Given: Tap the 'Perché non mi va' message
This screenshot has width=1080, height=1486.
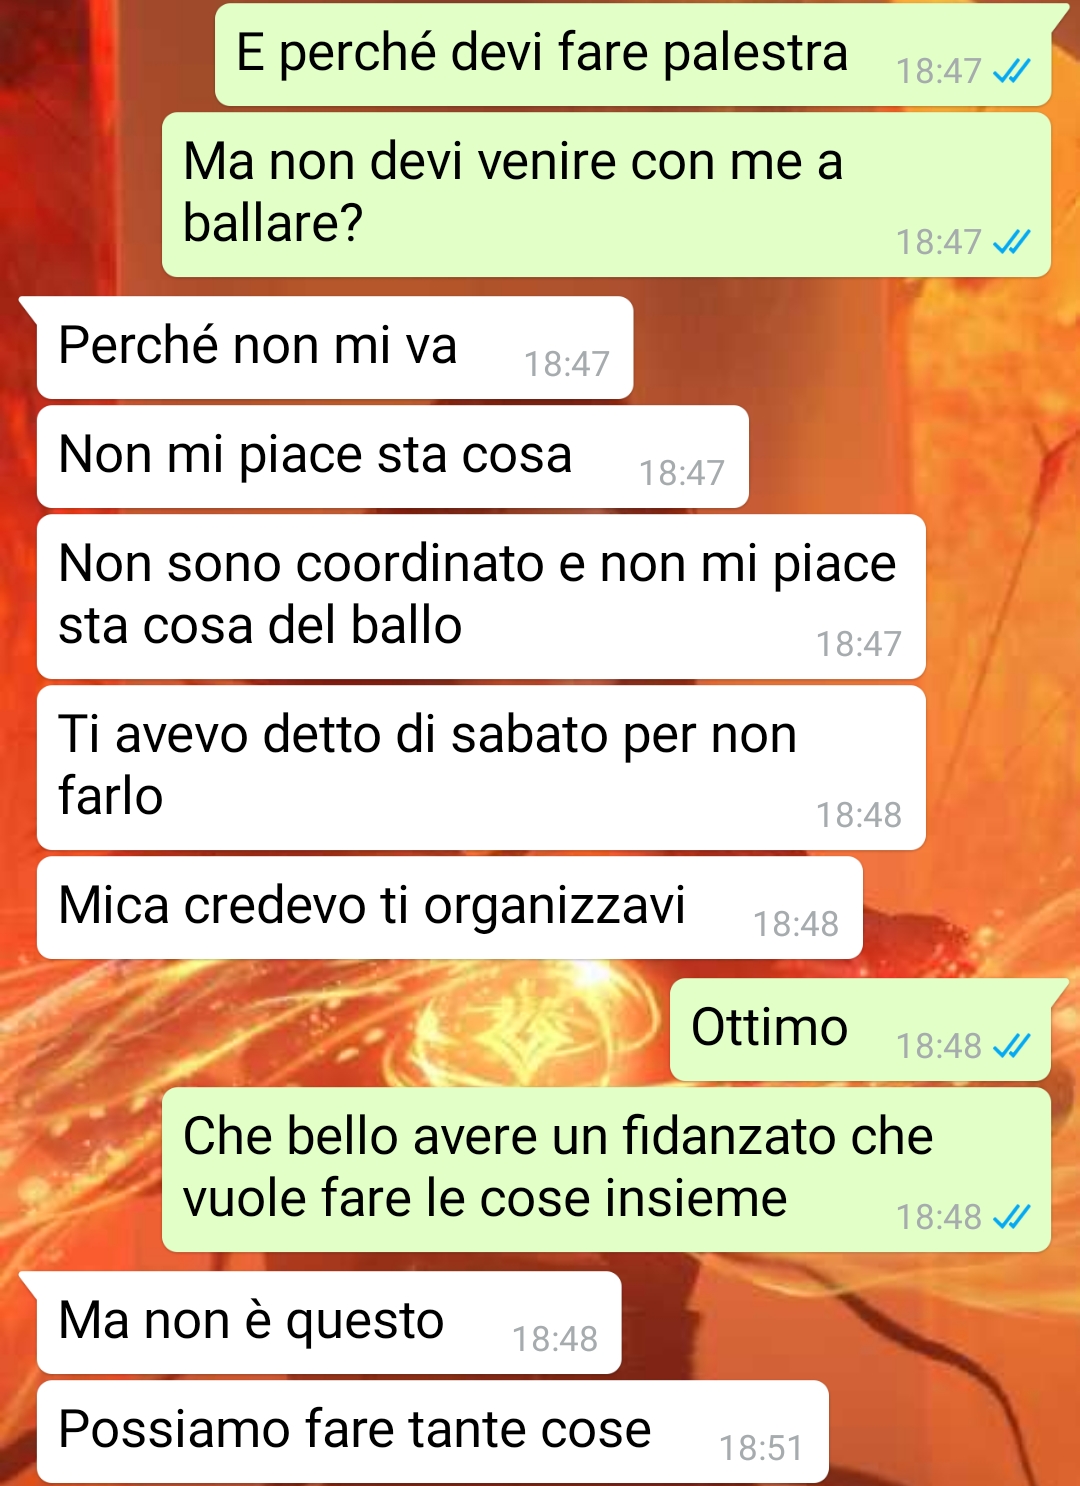Looking at the screenshot, I should click(x=335, y=347).
